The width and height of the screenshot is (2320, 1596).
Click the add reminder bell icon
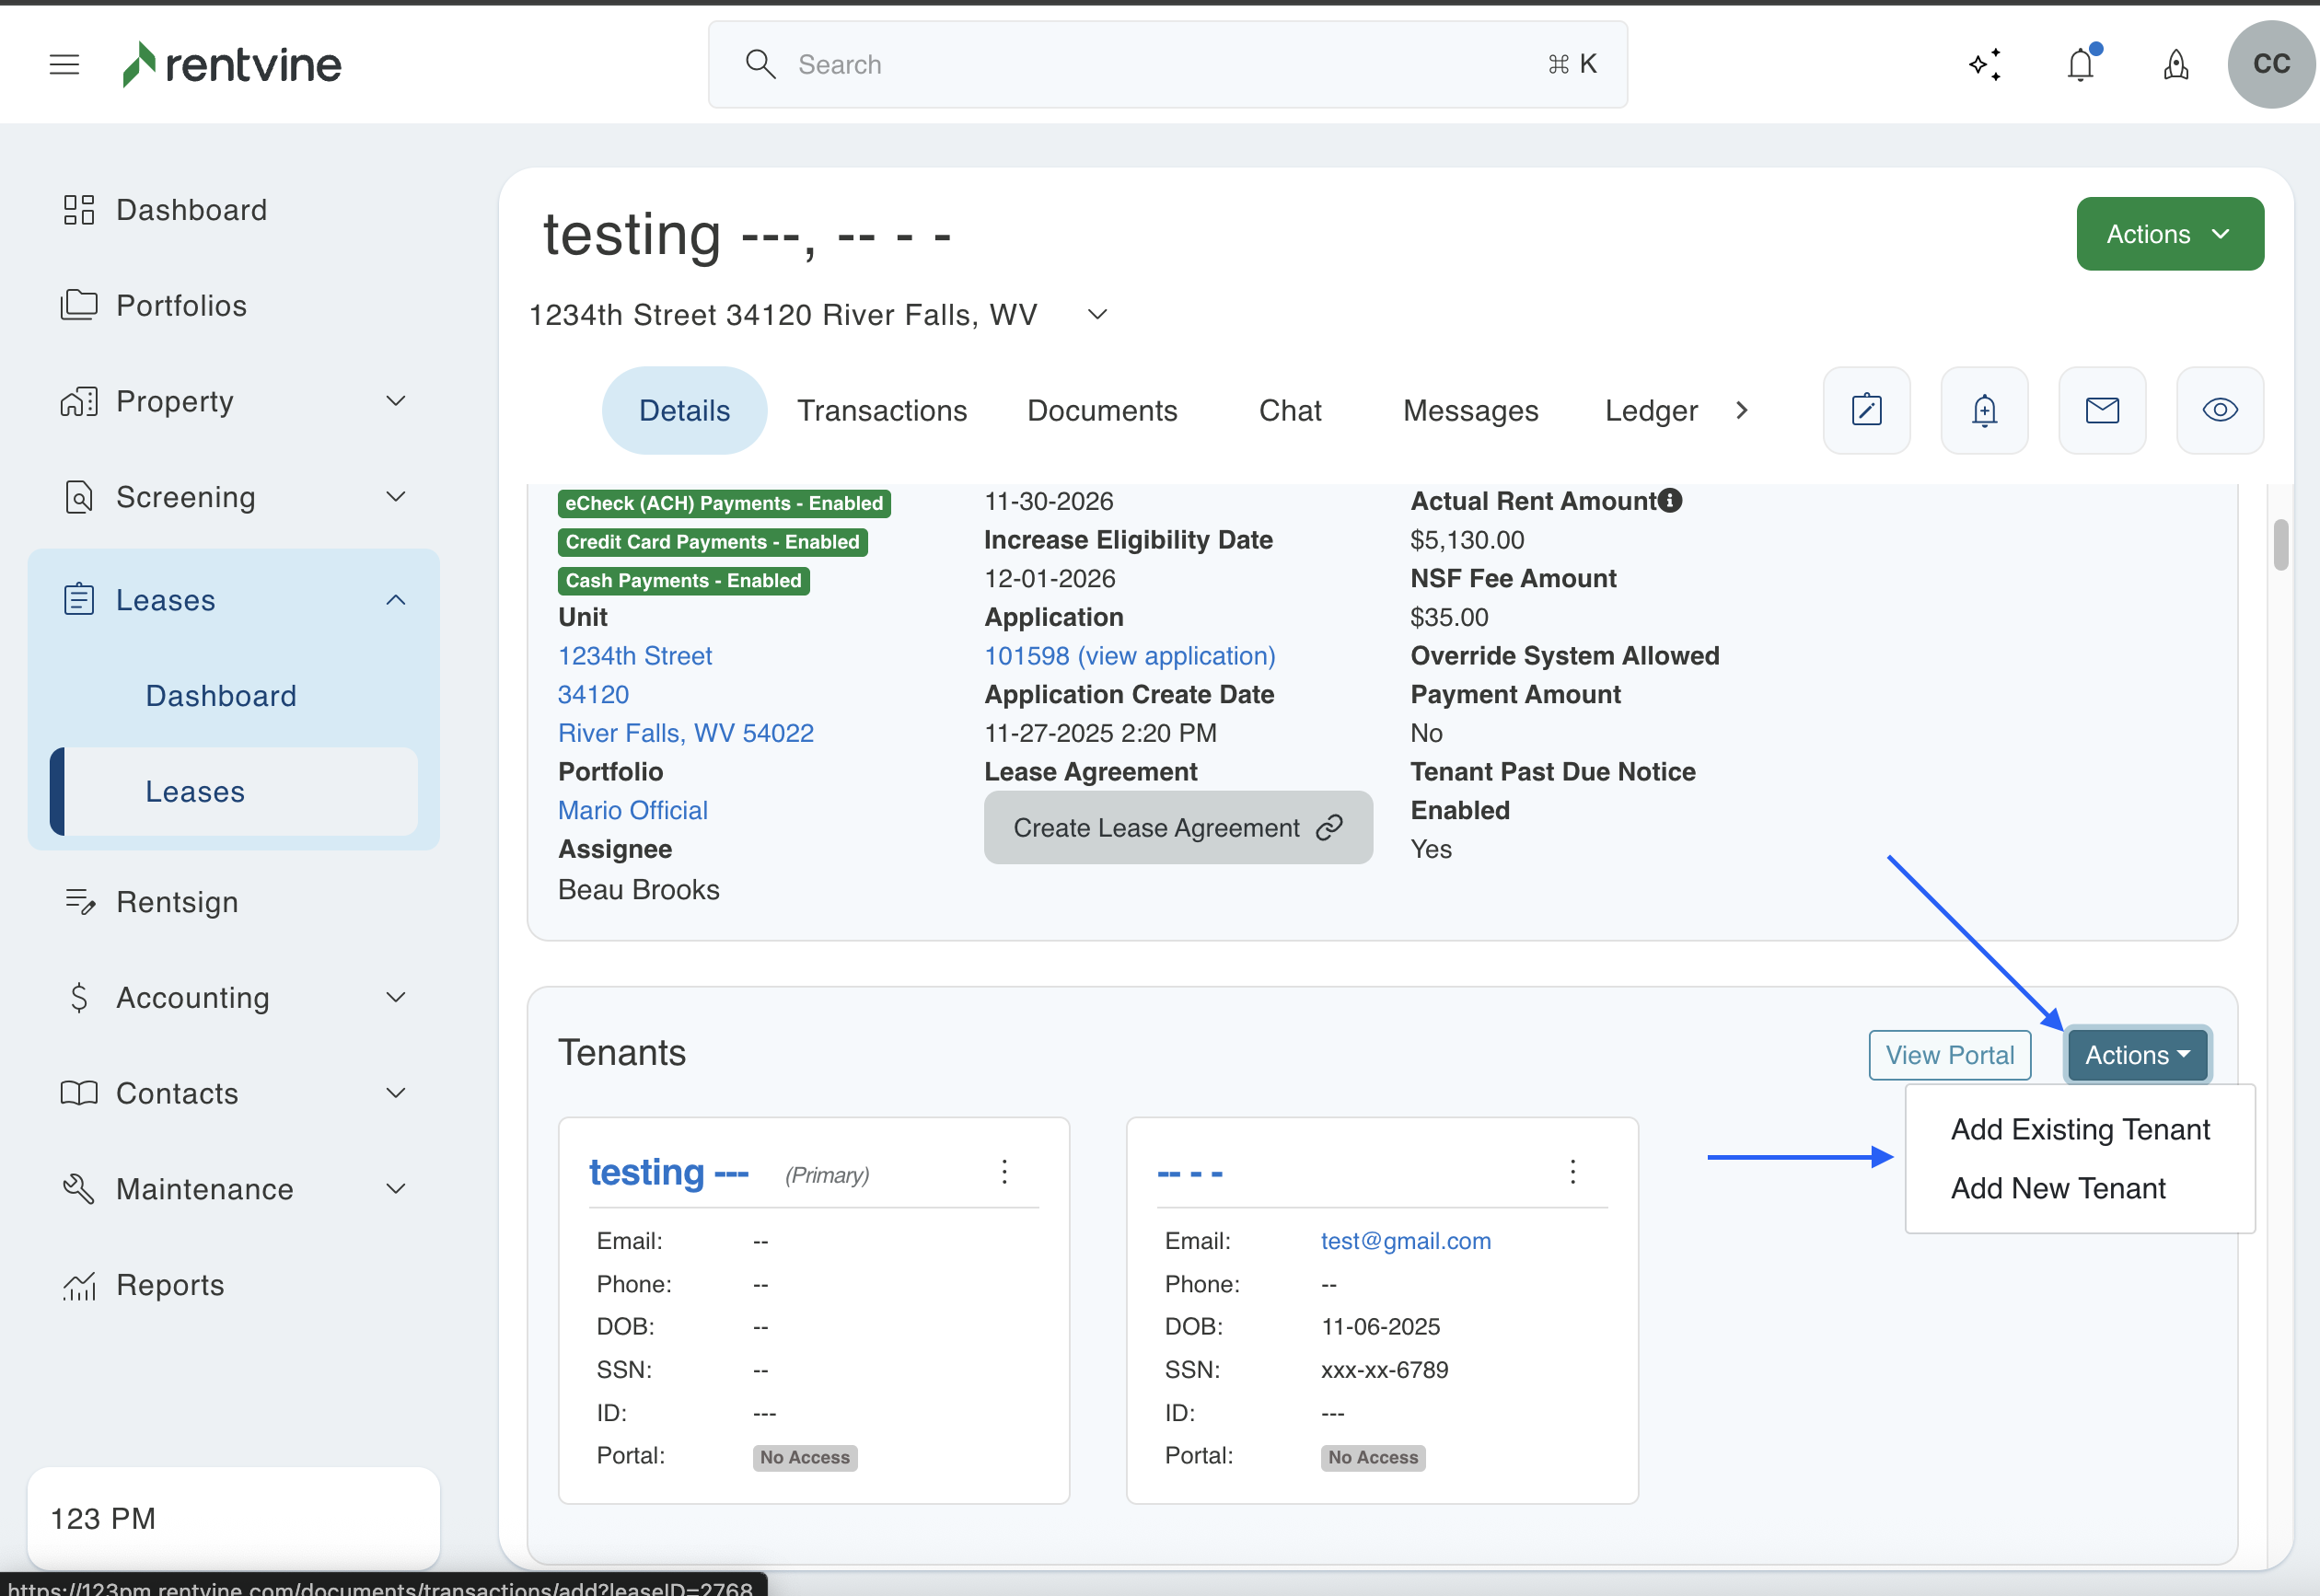[1984, 410]
